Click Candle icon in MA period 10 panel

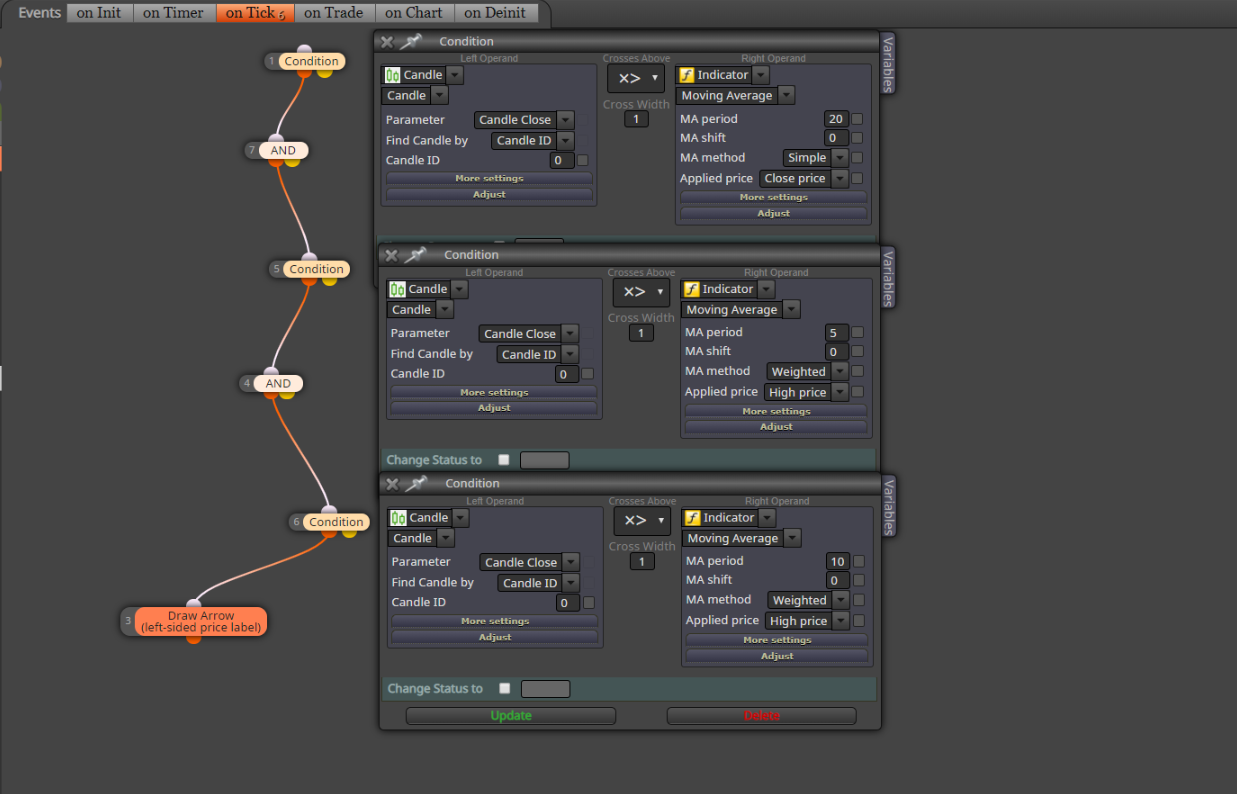(399, 518)
